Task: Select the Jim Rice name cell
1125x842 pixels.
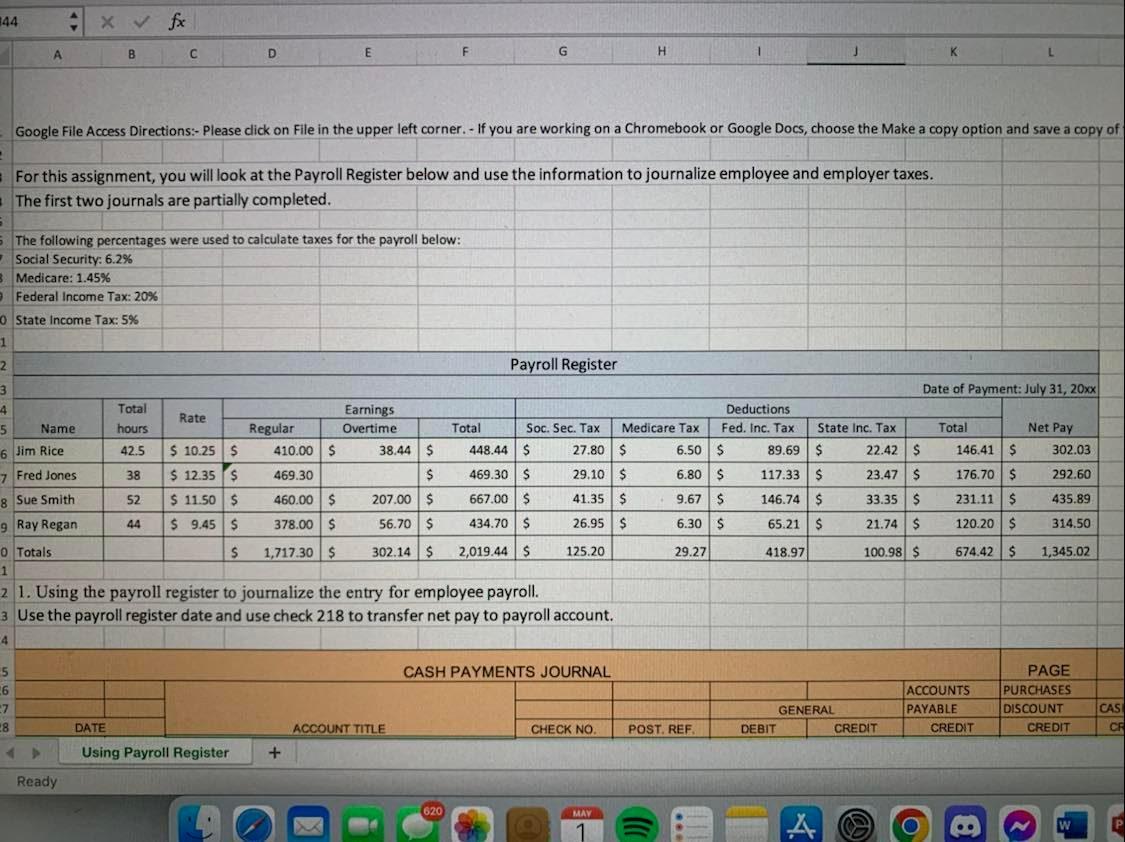Action: (x=58, y=450)
